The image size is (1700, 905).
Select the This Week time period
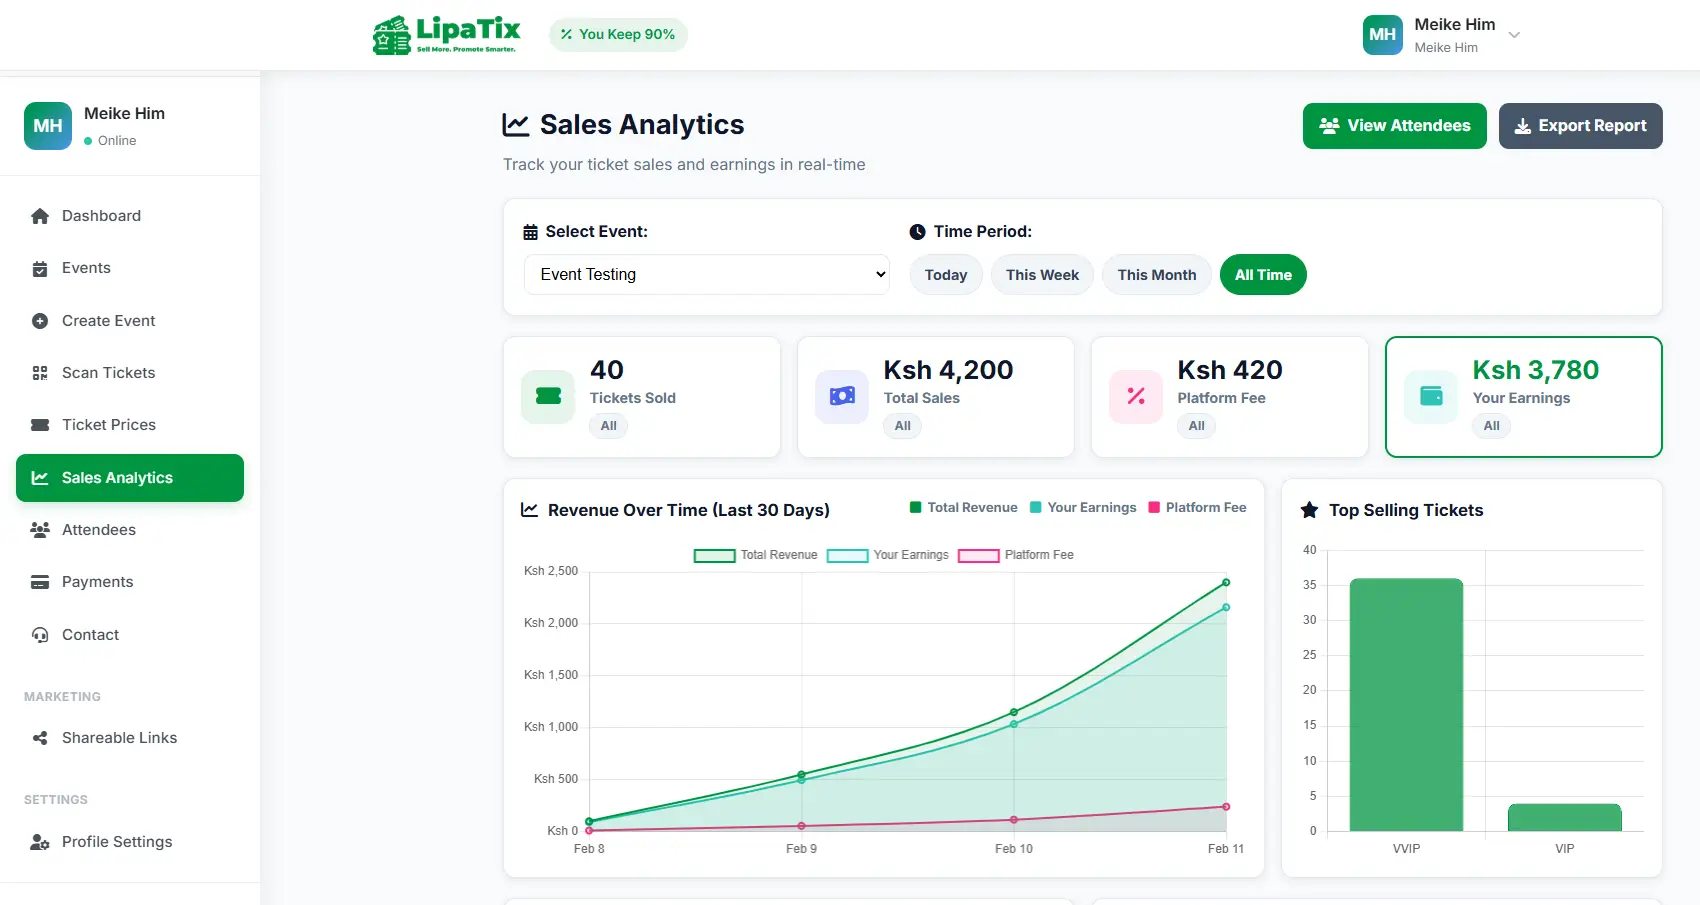pos(1042,275)
